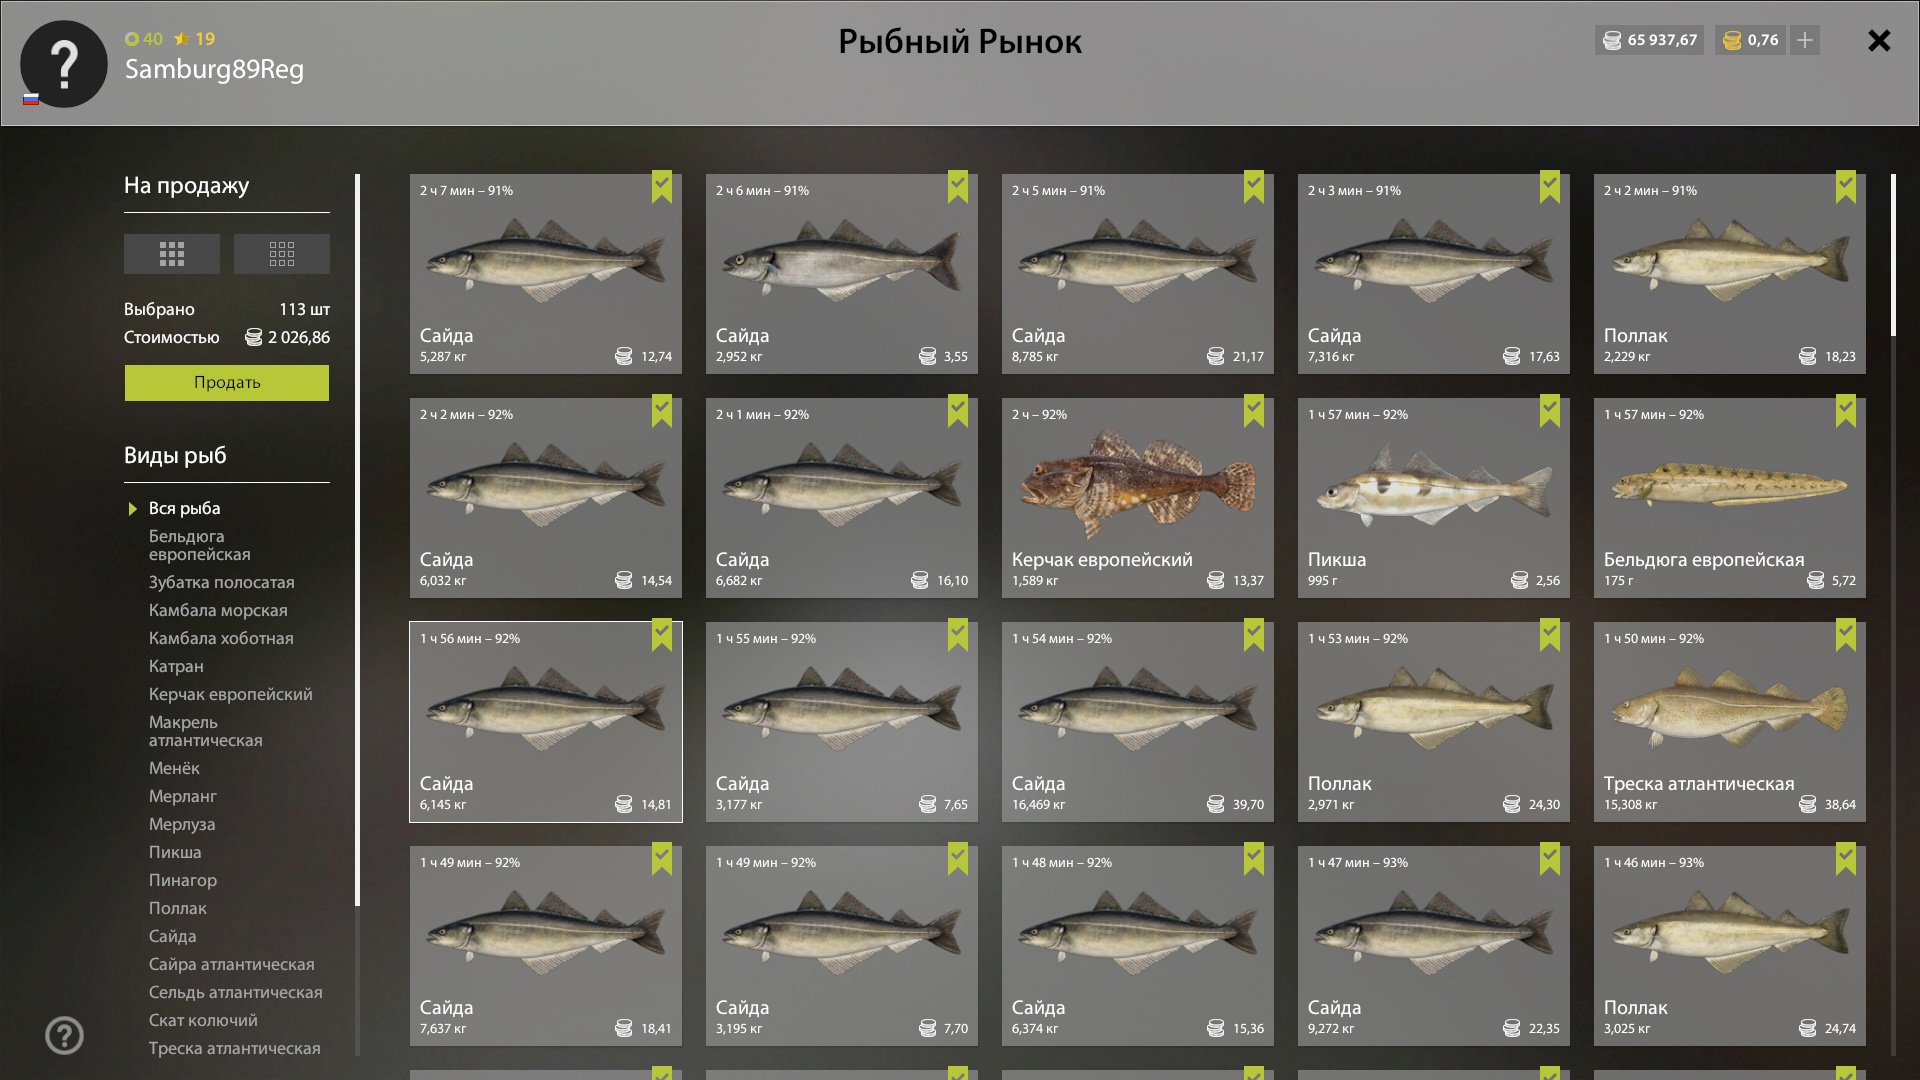Deselect the Пикша 995 г checkmark
Screen dimensions: 1920x1080
point(1550,411)
